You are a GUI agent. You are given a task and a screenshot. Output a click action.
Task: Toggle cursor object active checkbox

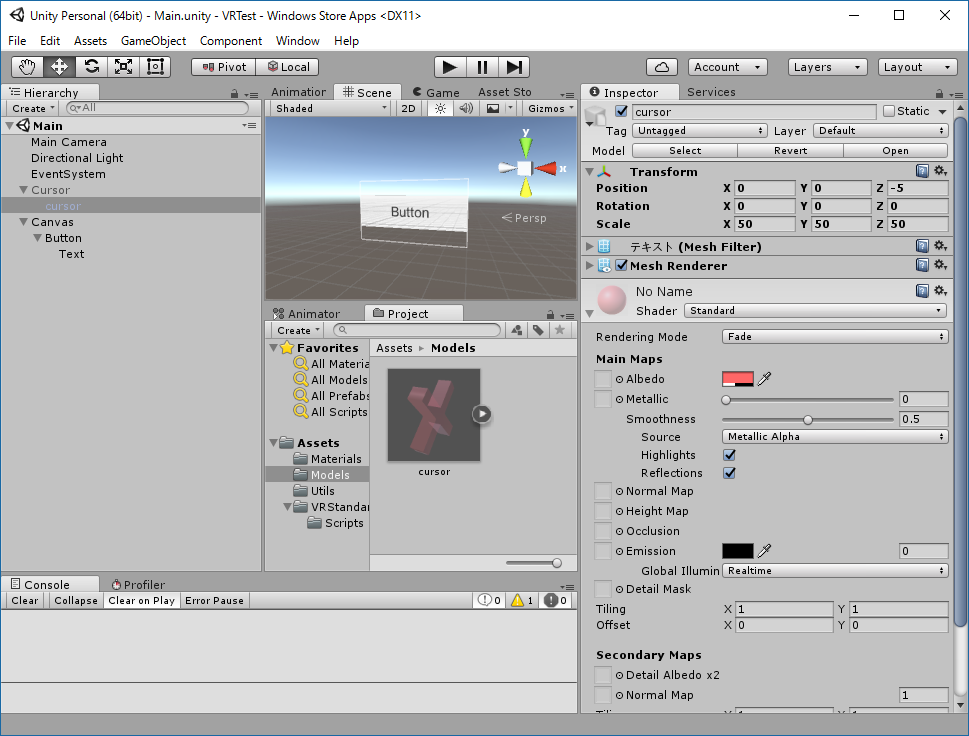(622, 111)
